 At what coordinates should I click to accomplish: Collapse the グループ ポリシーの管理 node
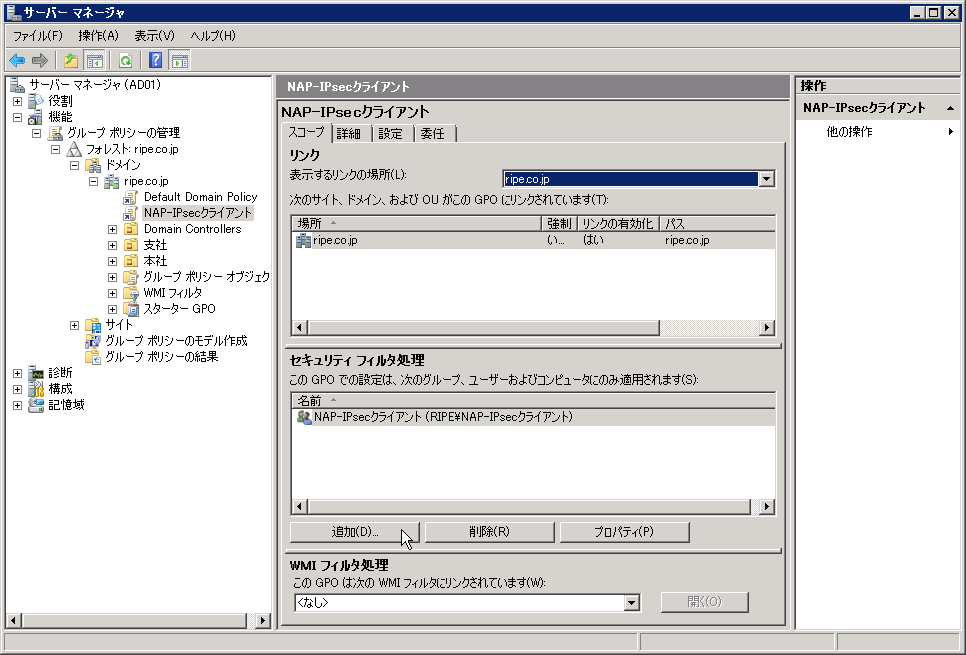click(x=36, y=133)
